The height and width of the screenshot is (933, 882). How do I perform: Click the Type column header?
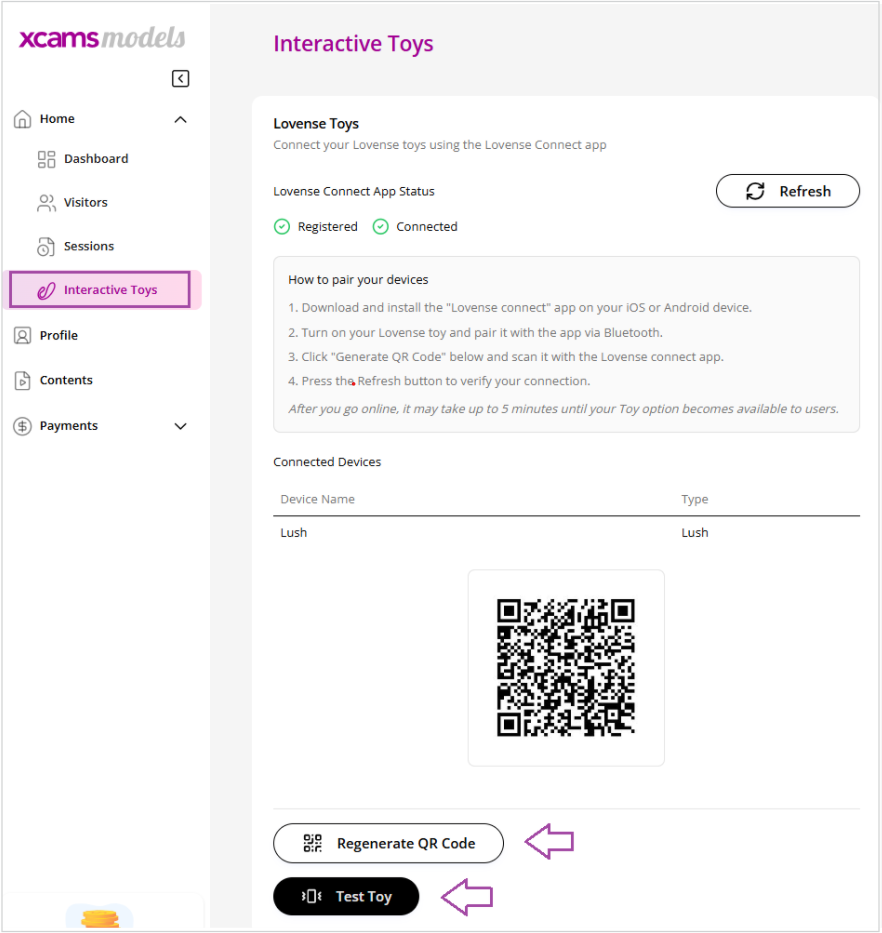point(695,499)
